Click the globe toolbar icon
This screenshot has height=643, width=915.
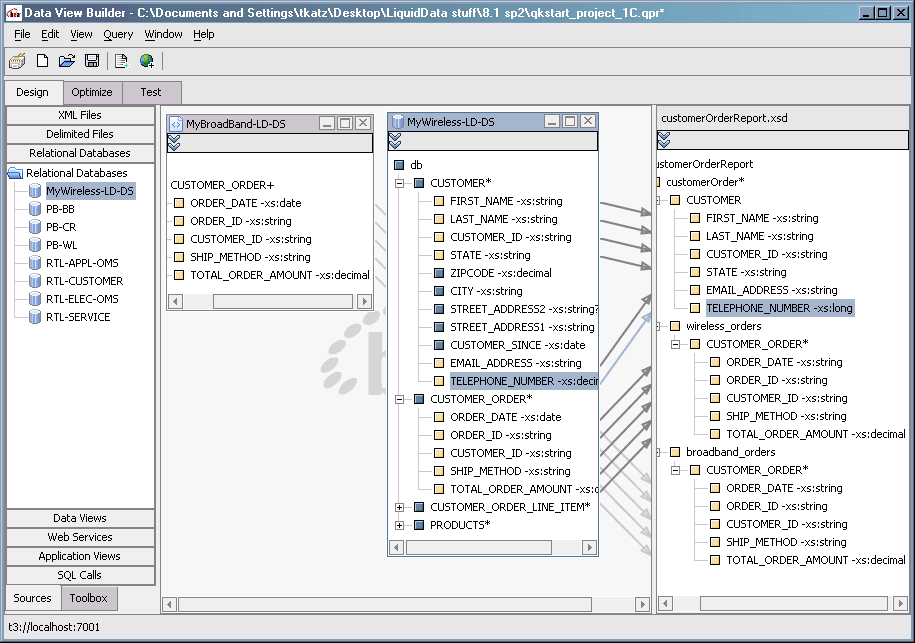click(x=146, y=61)
